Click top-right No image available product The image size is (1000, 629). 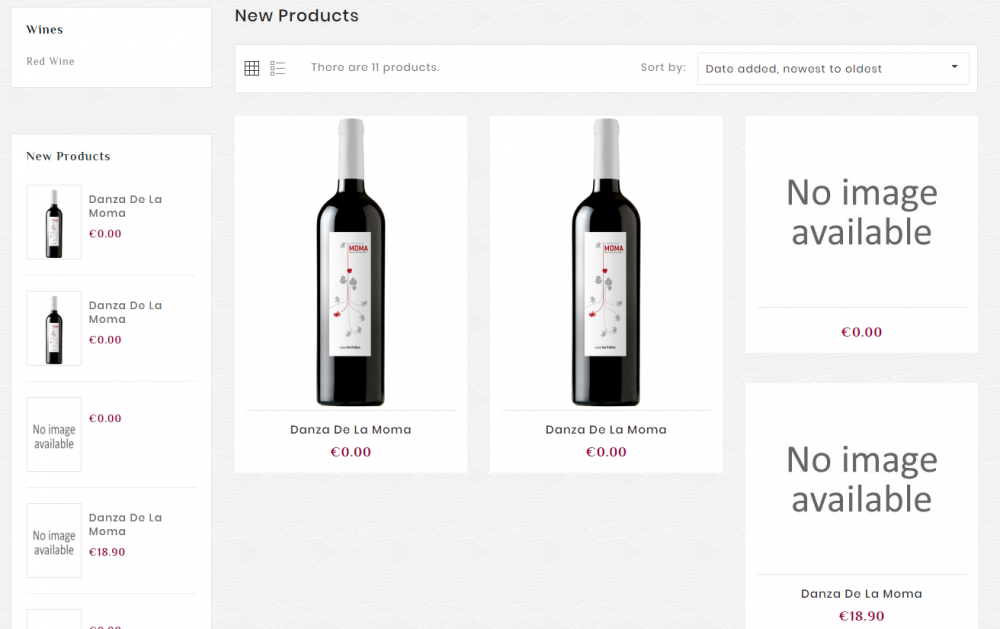(x=861, y=212)
